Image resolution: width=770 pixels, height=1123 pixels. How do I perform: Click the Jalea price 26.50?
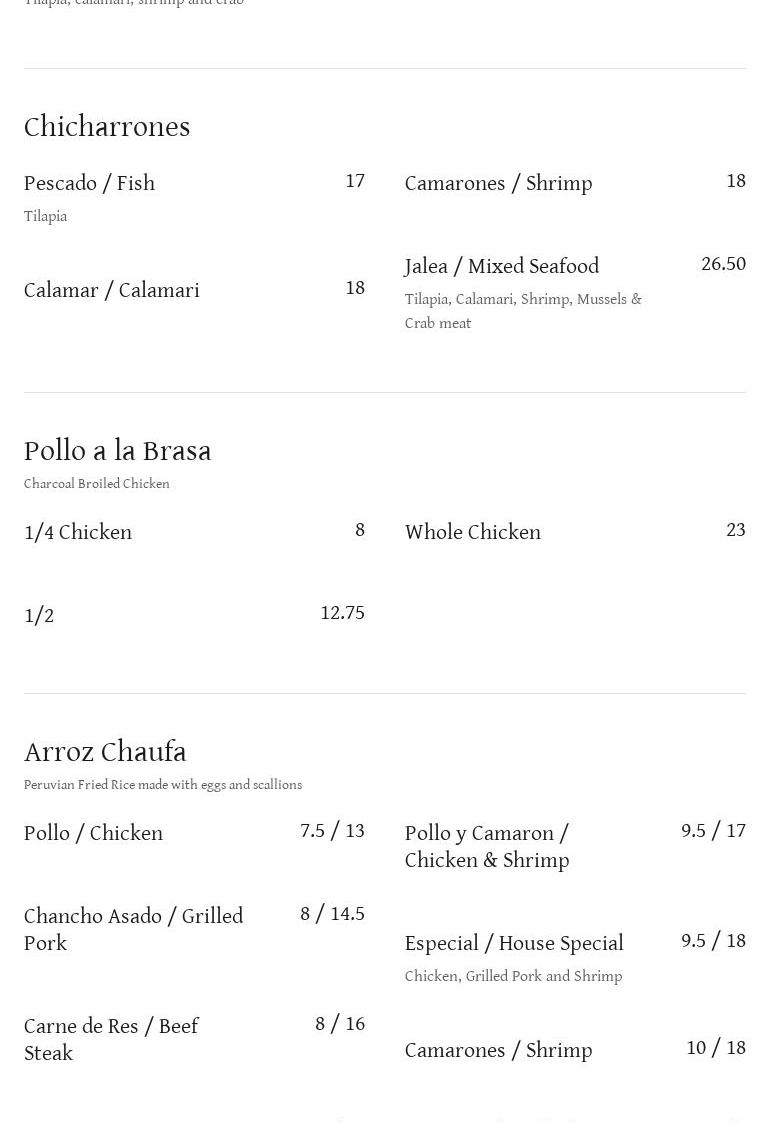tap(723, 265)
